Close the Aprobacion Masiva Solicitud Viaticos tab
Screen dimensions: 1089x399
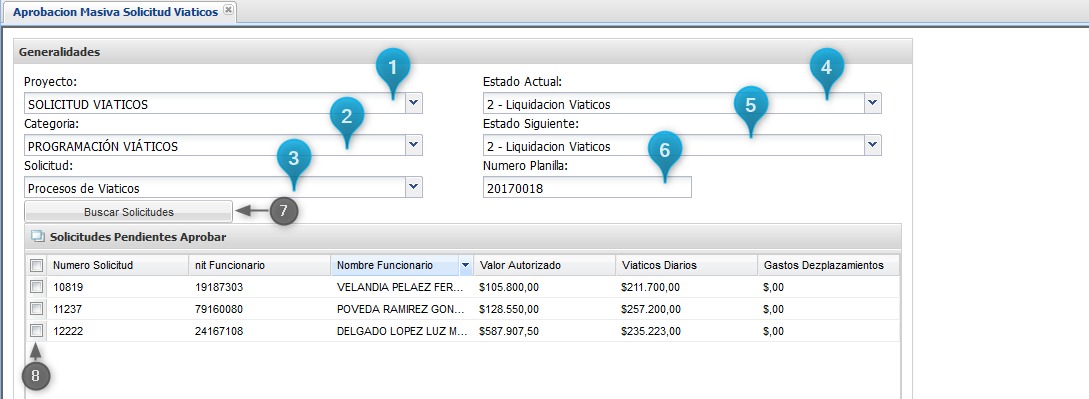[x=228, y=12]
